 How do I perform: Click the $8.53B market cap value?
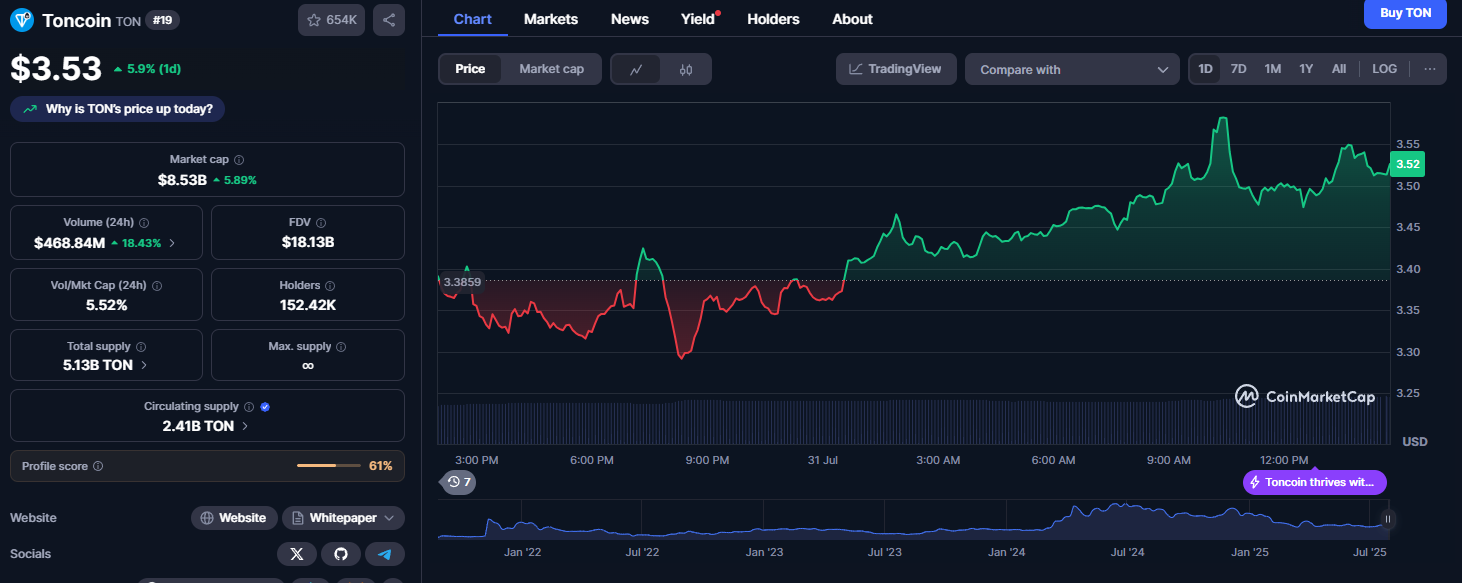pos(182,180)
